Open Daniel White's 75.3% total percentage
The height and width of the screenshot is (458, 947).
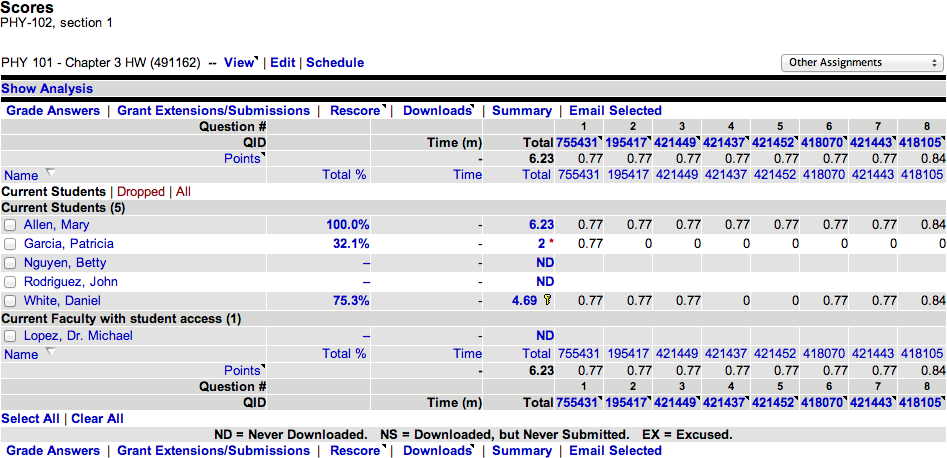tap(349, 300)
